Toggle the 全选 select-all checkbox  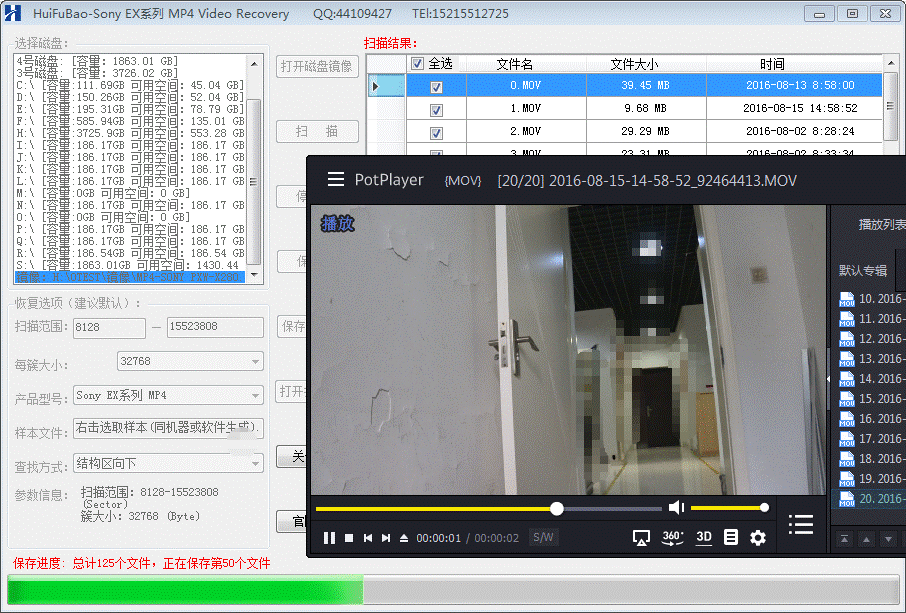pos(417,64)
